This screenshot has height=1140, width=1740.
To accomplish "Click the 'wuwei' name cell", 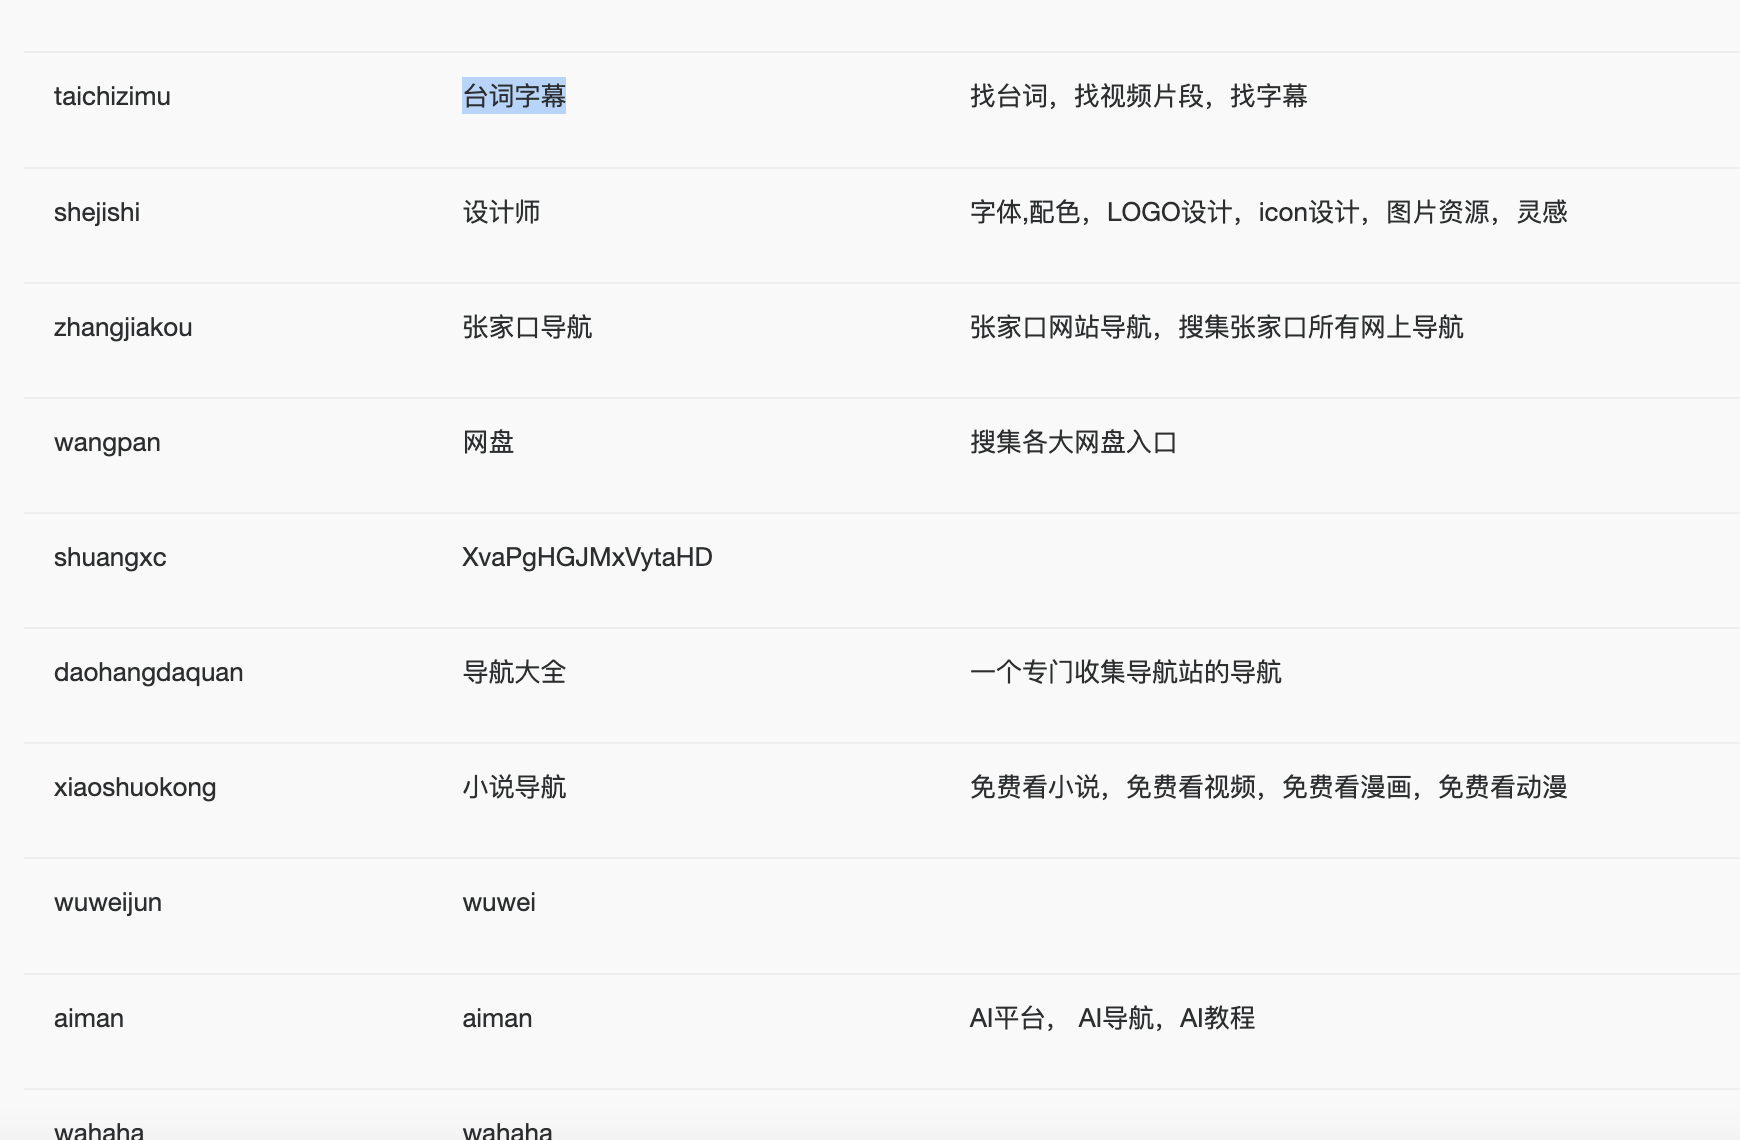I will coord(499,902).
